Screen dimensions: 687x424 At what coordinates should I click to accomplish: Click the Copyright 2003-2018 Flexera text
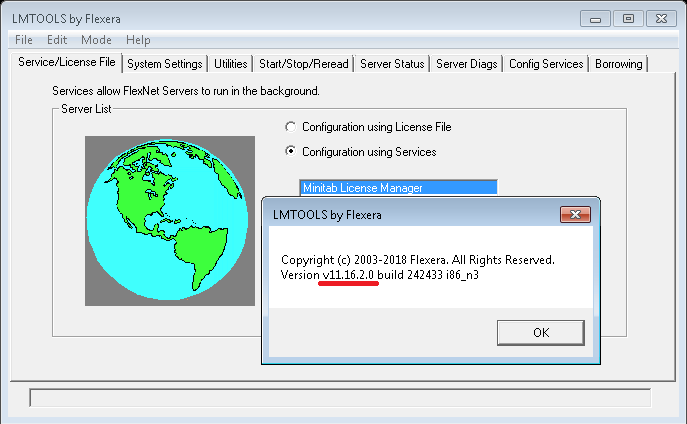(418, 260)
